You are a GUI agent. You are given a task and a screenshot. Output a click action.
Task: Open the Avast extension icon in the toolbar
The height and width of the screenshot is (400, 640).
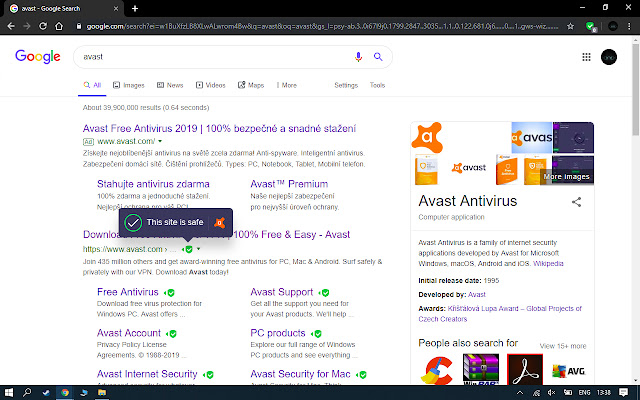coord(590,27)
